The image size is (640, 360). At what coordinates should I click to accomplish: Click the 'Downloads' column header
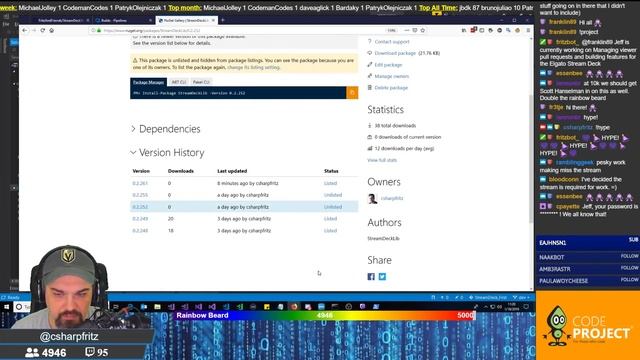[180, 171]
